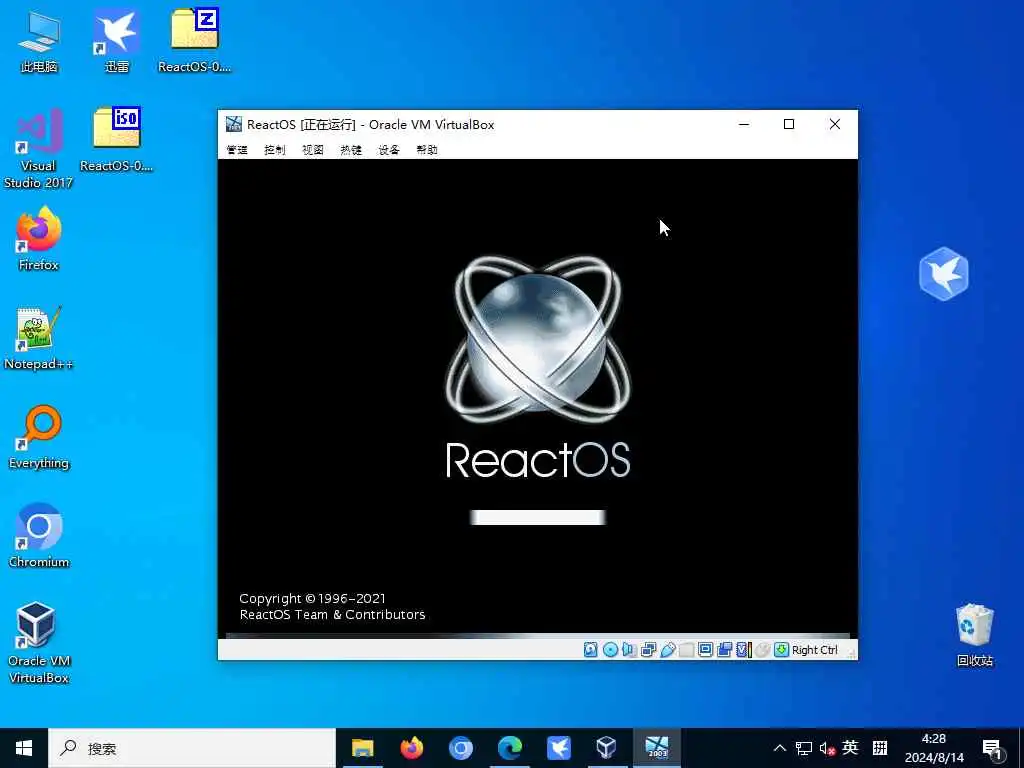Open the 帮助 menu in VirtualBox
The width and height of the screenshot is (1024, 768).
[x=426, y=150]
